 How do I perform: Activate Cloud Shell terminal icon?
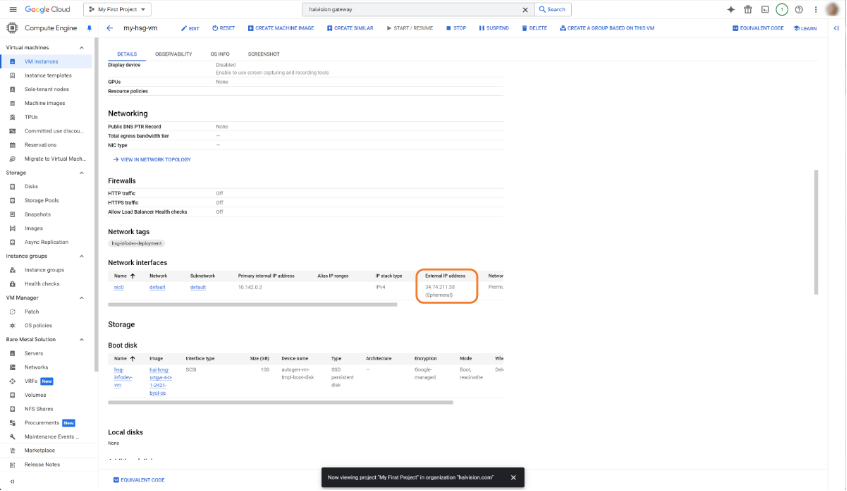pos(765,9)
